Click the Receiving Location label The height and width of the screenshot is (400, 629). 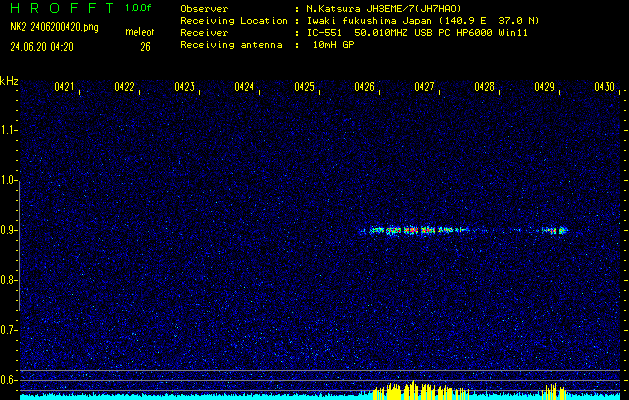pyautogui.click(x=234, y=21)
